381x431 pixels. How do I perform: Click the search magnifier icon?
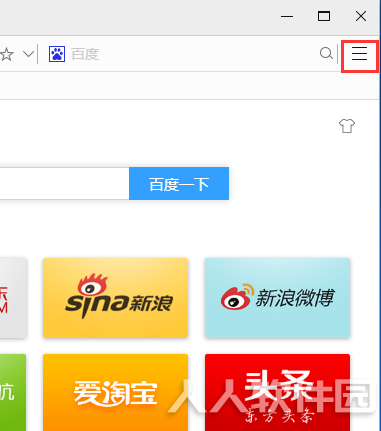point(326,53)
